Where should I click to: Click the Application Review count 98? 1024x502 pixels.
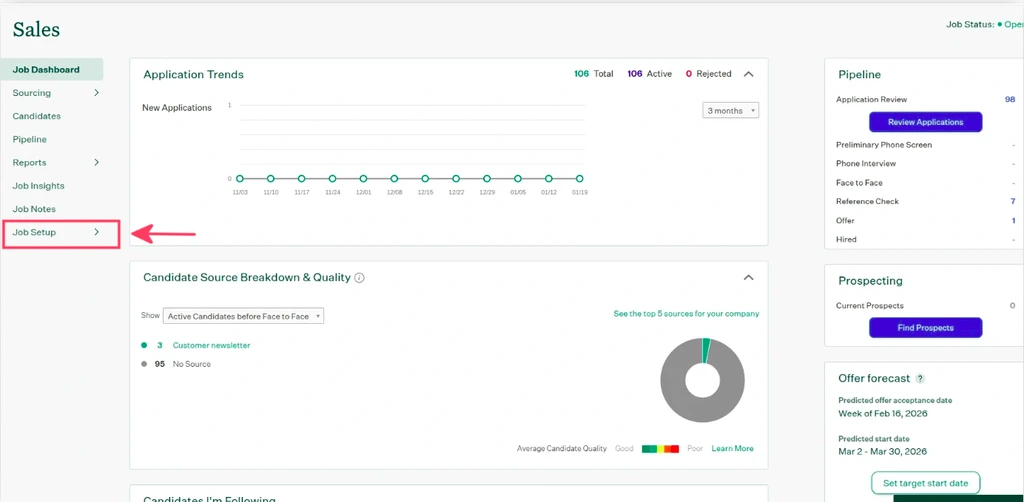(x=1010, y=99)
